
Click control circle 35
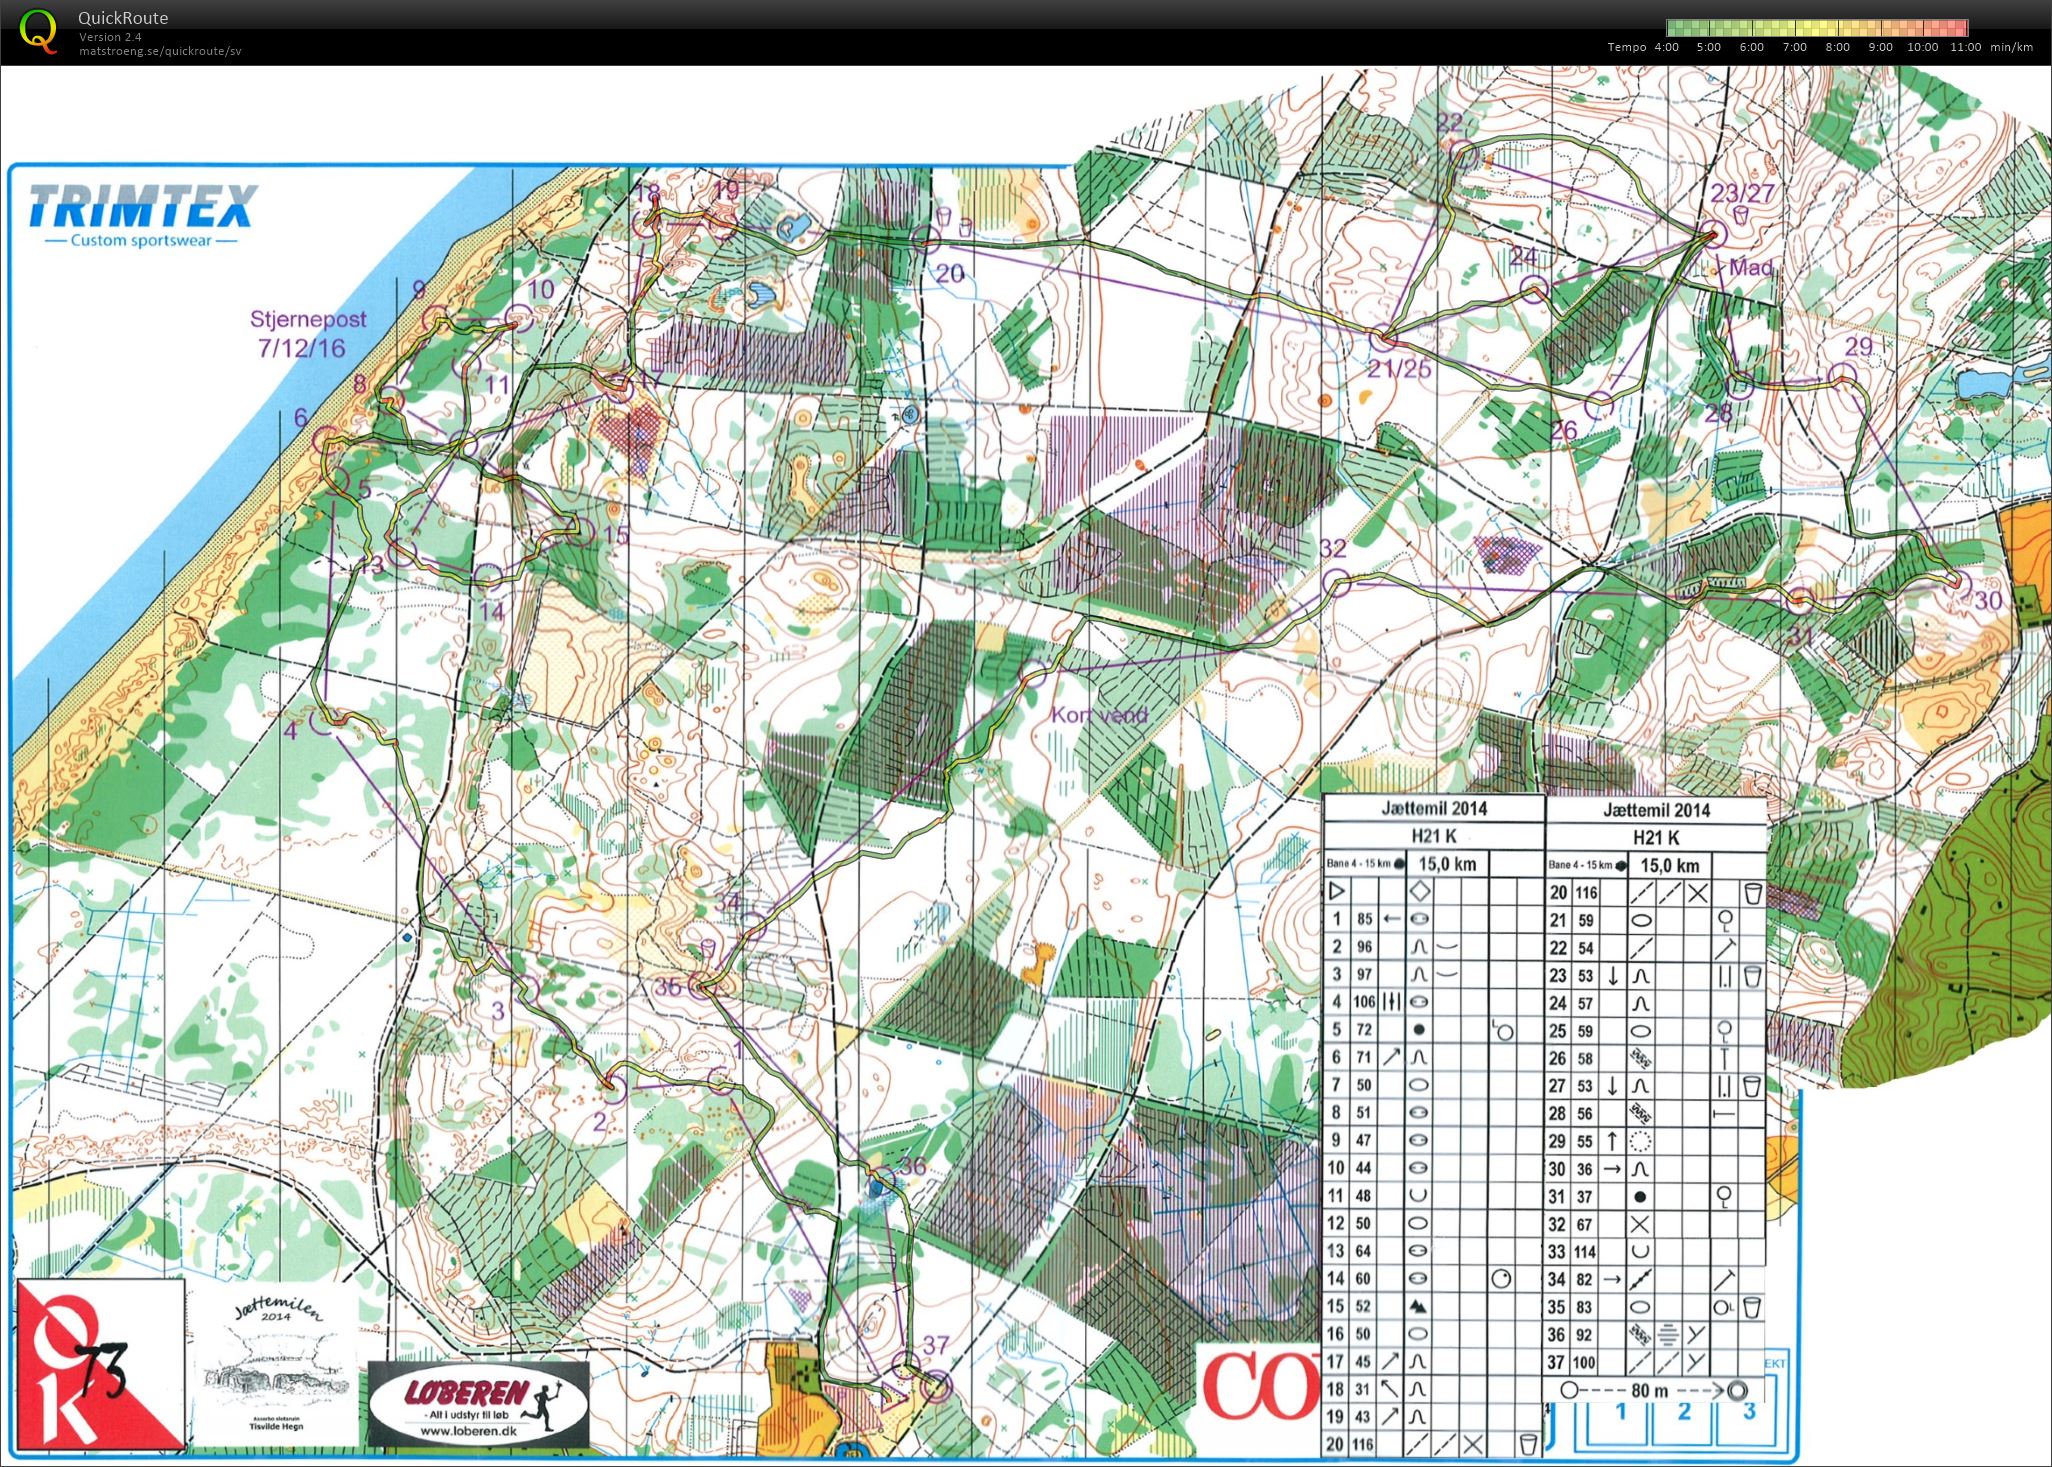click(x=702, y=984)
